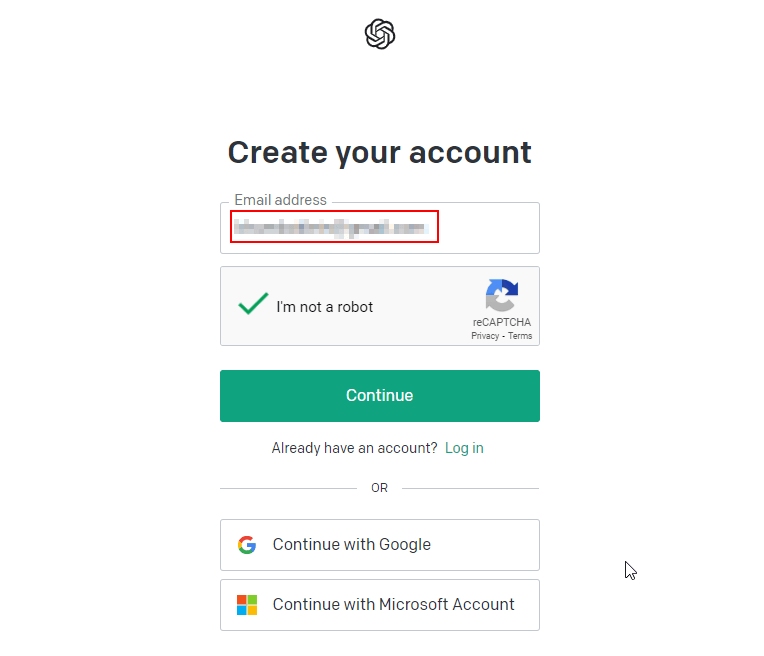The image size is (764, 656).
Task: Click the green reCAPTCHA checkmark
Action: click(253, 303)
